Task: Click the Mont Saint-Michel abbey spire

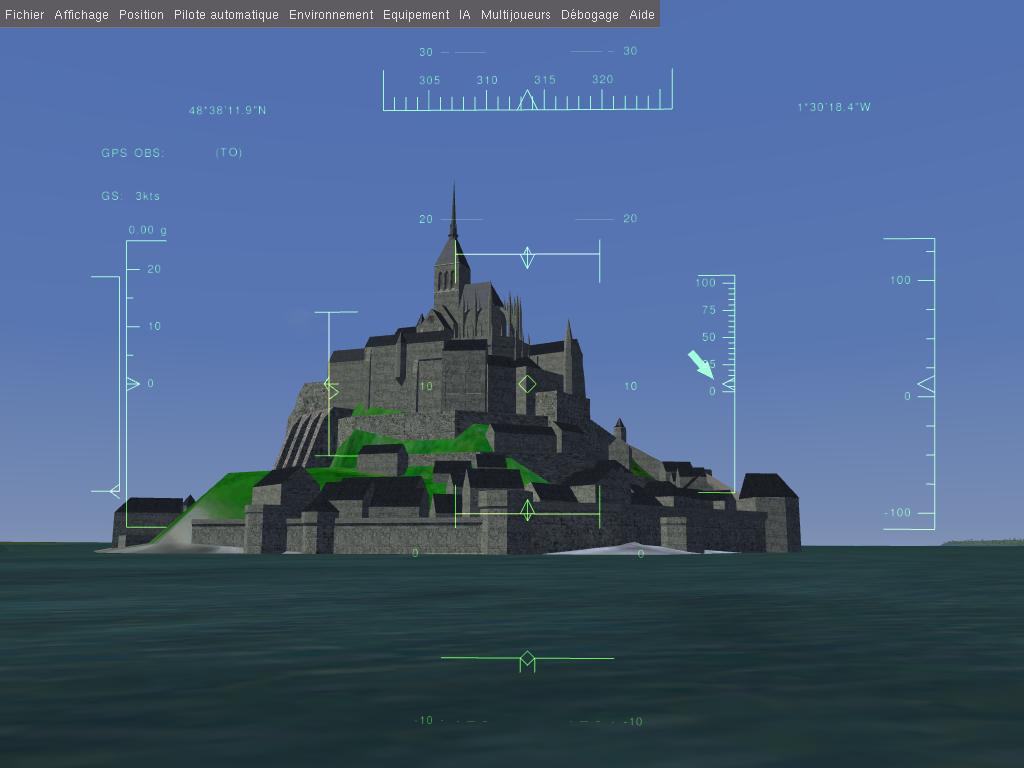Action: click(x=453, y=212)
